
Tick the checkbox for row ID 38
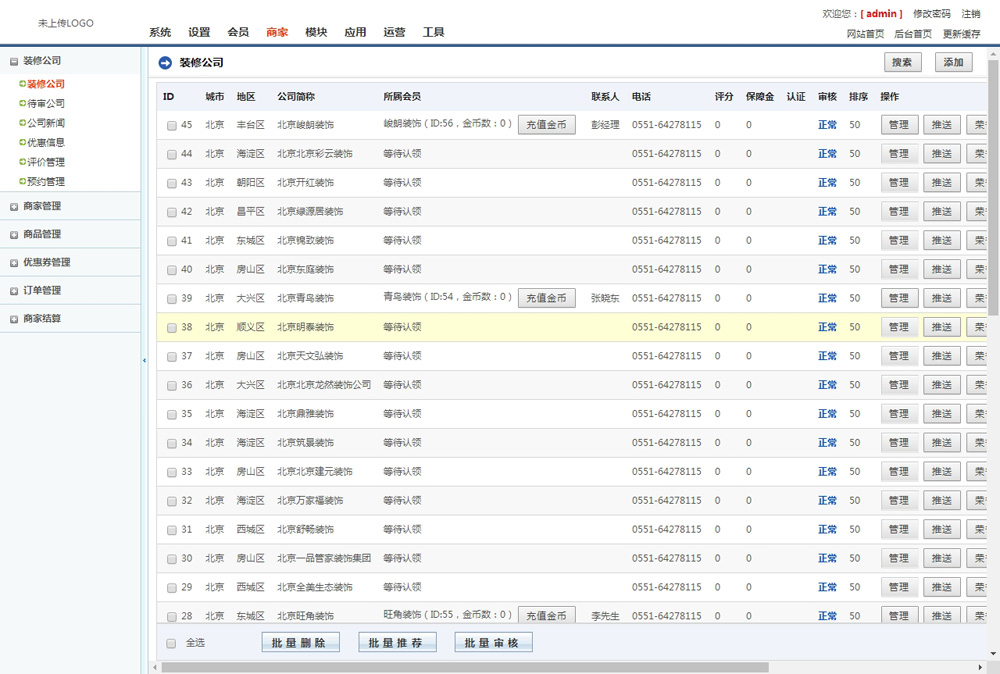pos(172,328)
